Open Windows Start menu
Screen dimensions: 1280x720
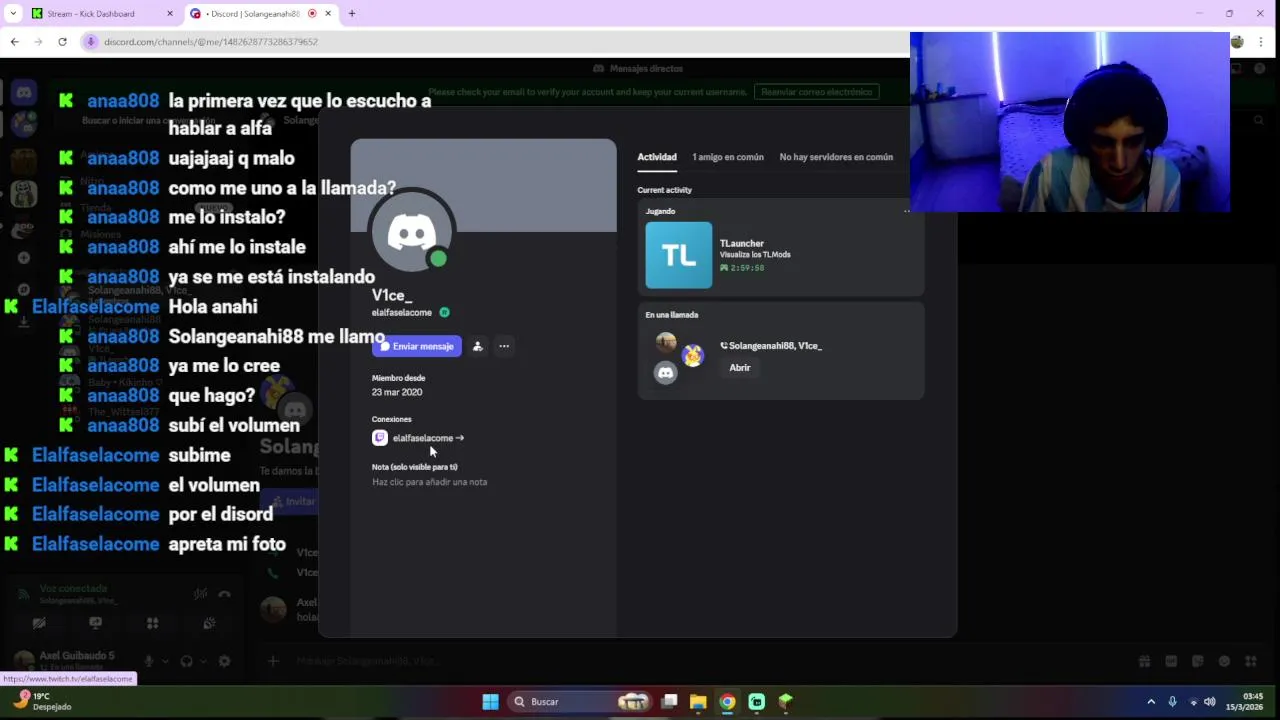(490, 702)
